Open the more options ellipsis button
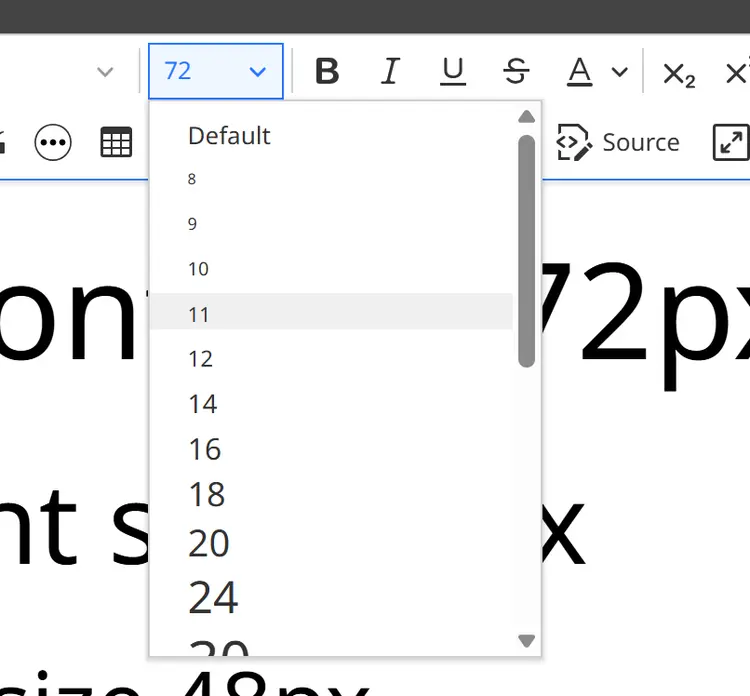The height and width of the screenshot is (696, 750). [x=53, y=142]
